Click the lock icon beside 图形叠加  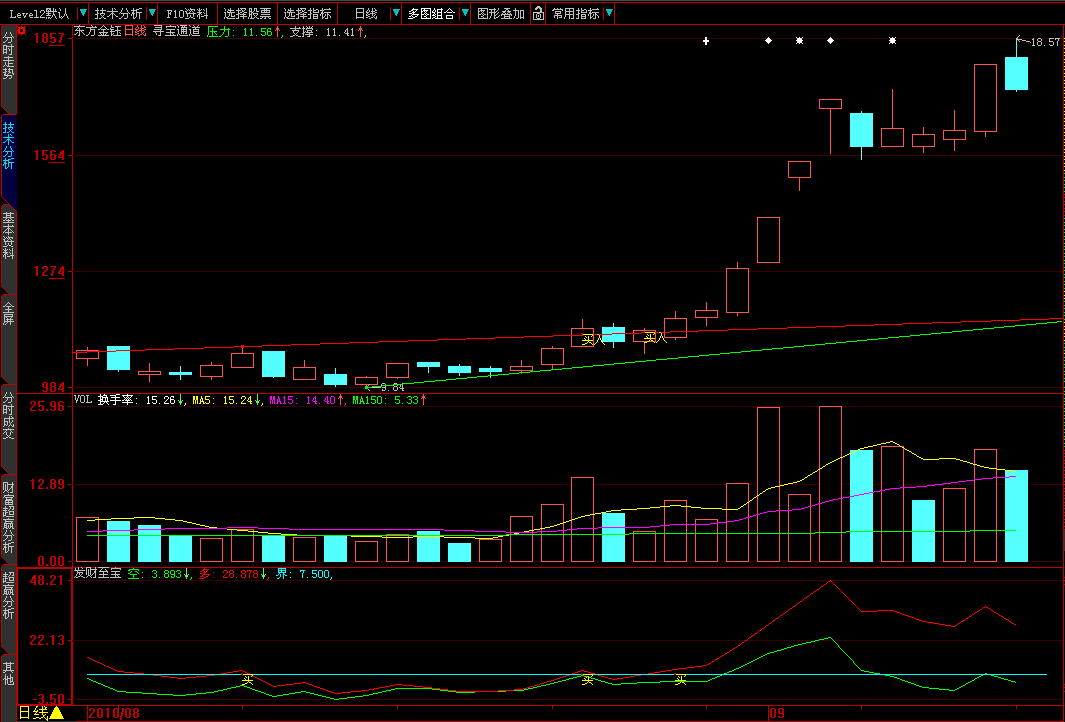click(x=538, y=14)
